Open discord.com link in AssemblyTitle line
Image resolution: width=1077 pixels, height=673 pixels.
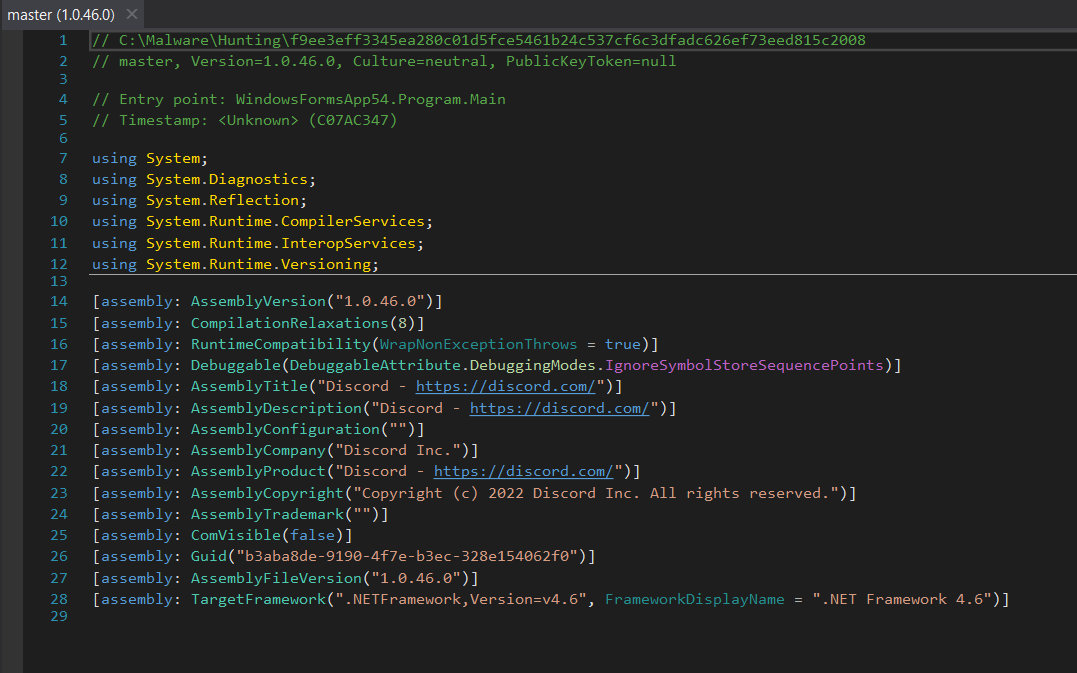point(506,387)
